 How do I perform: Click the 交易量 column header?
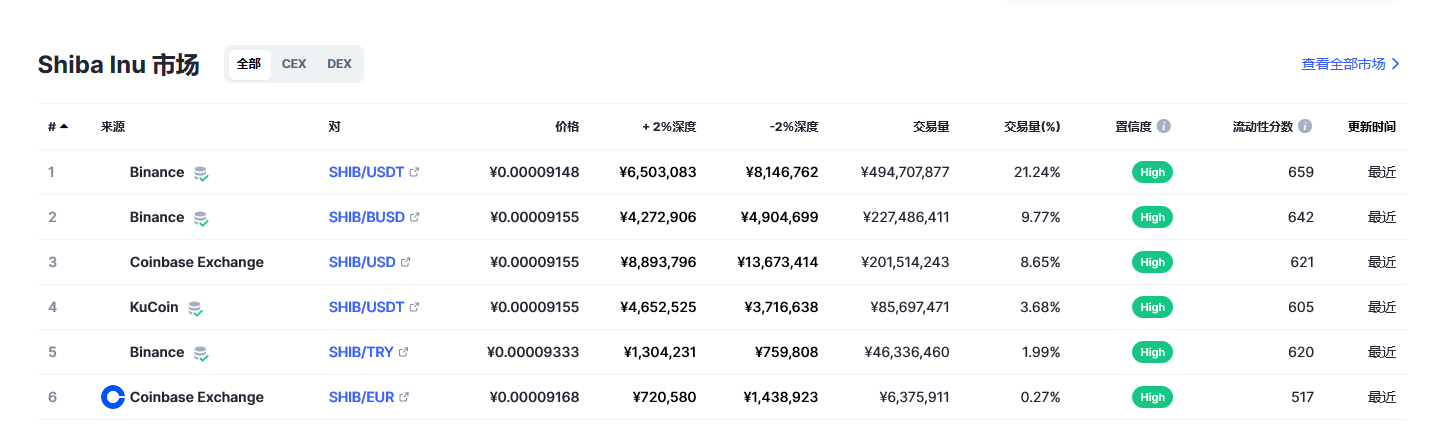tap(931, 127)
